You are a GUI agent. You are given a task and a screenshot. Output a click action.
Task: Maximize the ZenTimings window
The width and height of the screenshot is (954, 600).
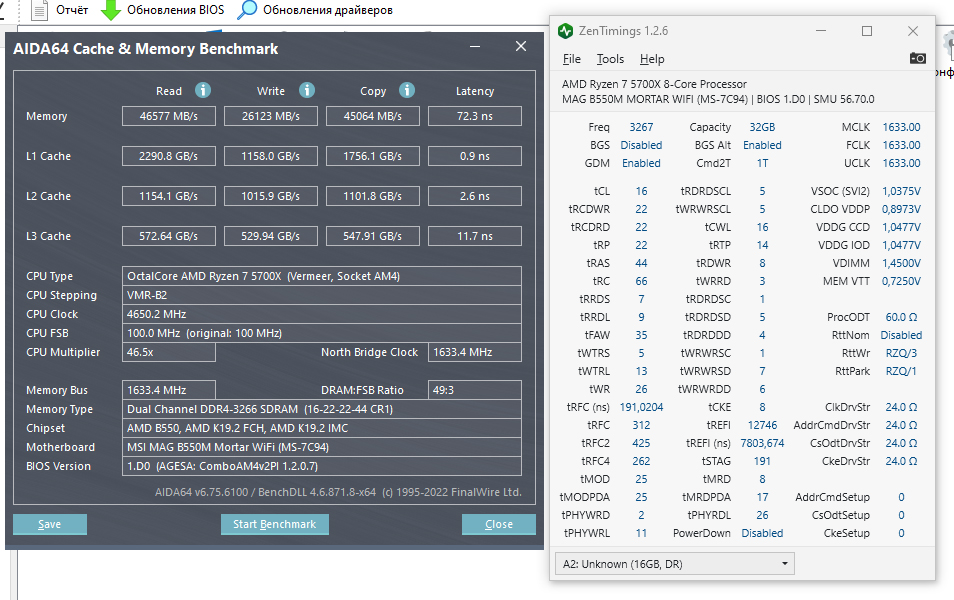[x=867, y=31]
